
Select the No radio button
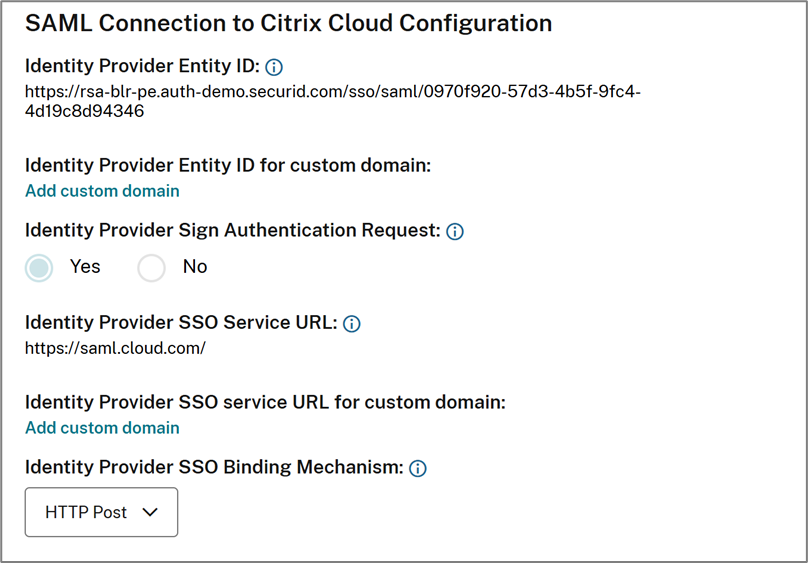[151, 268]
